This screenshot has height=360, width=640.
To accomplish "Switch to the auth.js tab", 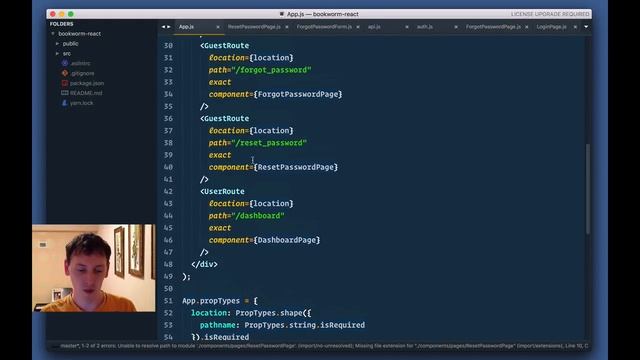I will [425, 27].
